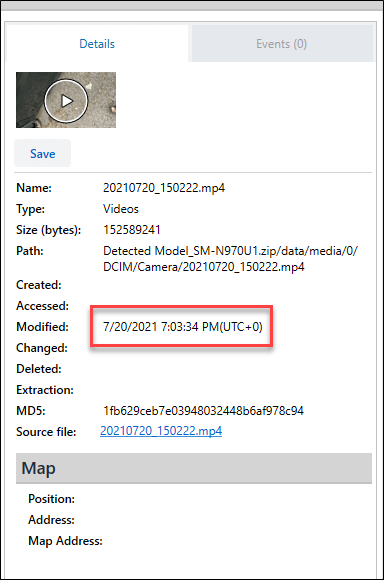Select the file name value 20210720_150222.mp4

pyautogui.click(x=164, y=188)
